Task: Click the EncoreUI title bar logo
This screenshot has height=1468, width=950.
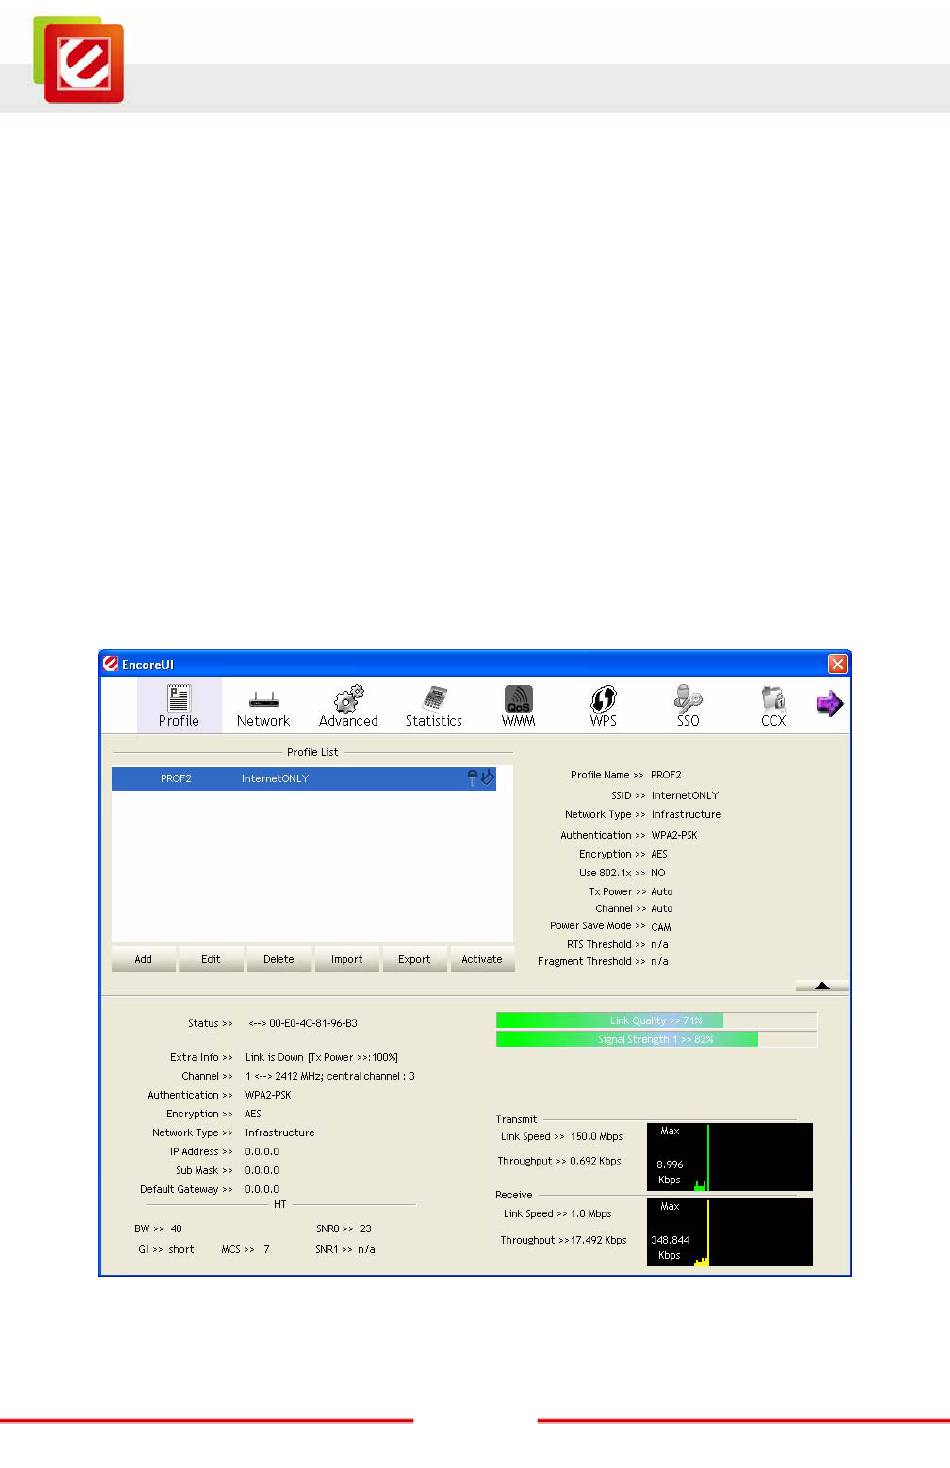Action: [111, 664]
